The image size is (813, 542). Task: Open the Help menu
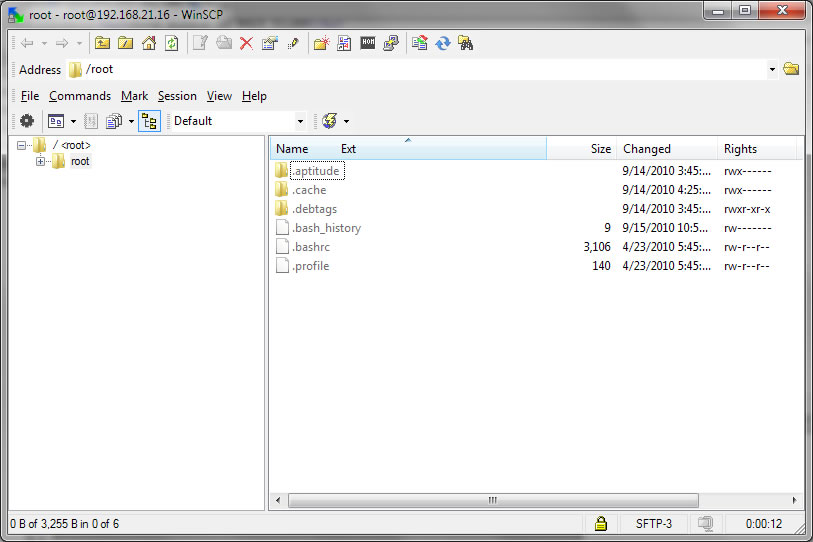coord(254,96)
